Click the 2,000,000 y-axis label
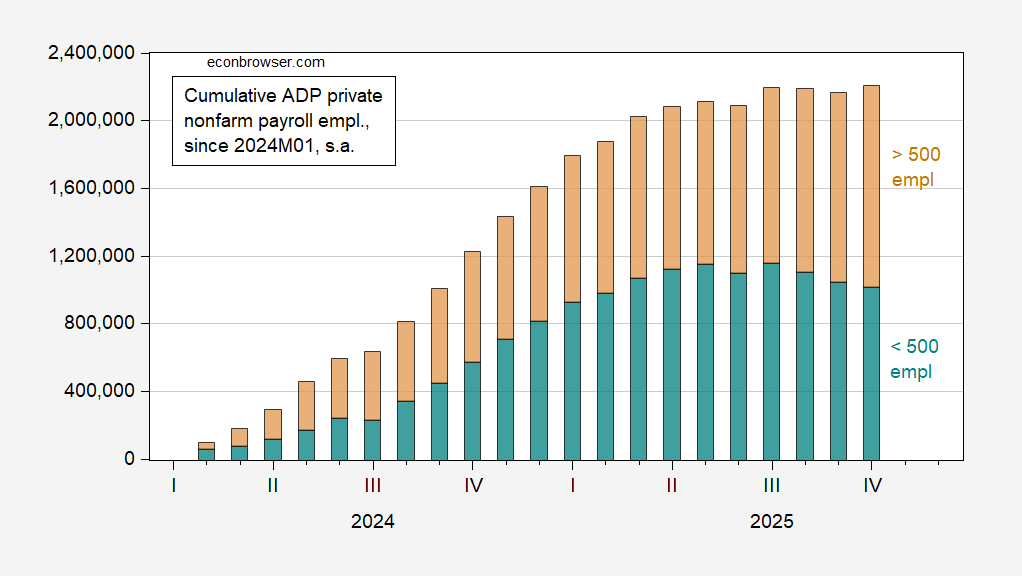1022x576 pixels. (93, 120)
